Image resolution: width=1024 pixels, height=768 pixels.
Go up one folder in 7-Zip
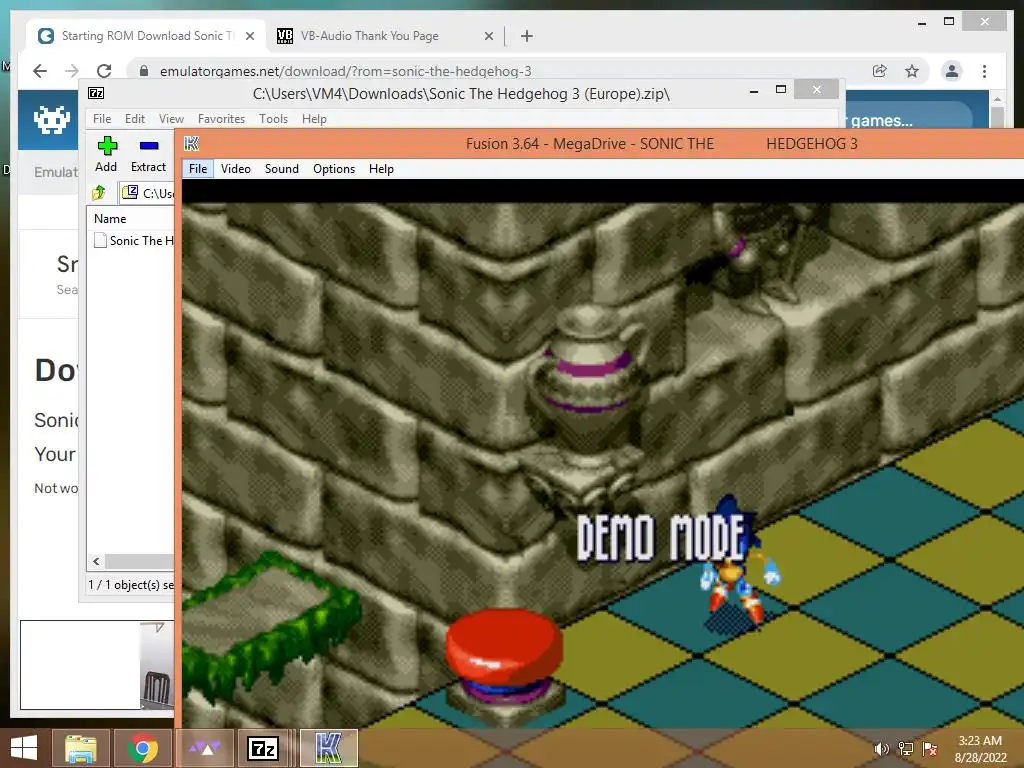click(99, 193)
